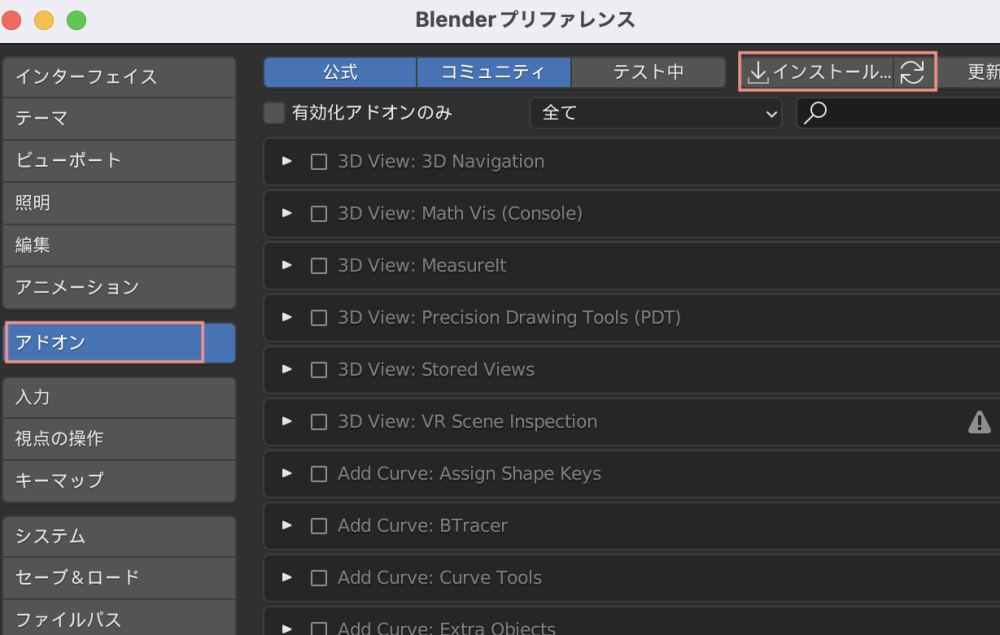Enable the MeasureIt add-on

pos(319,265)
